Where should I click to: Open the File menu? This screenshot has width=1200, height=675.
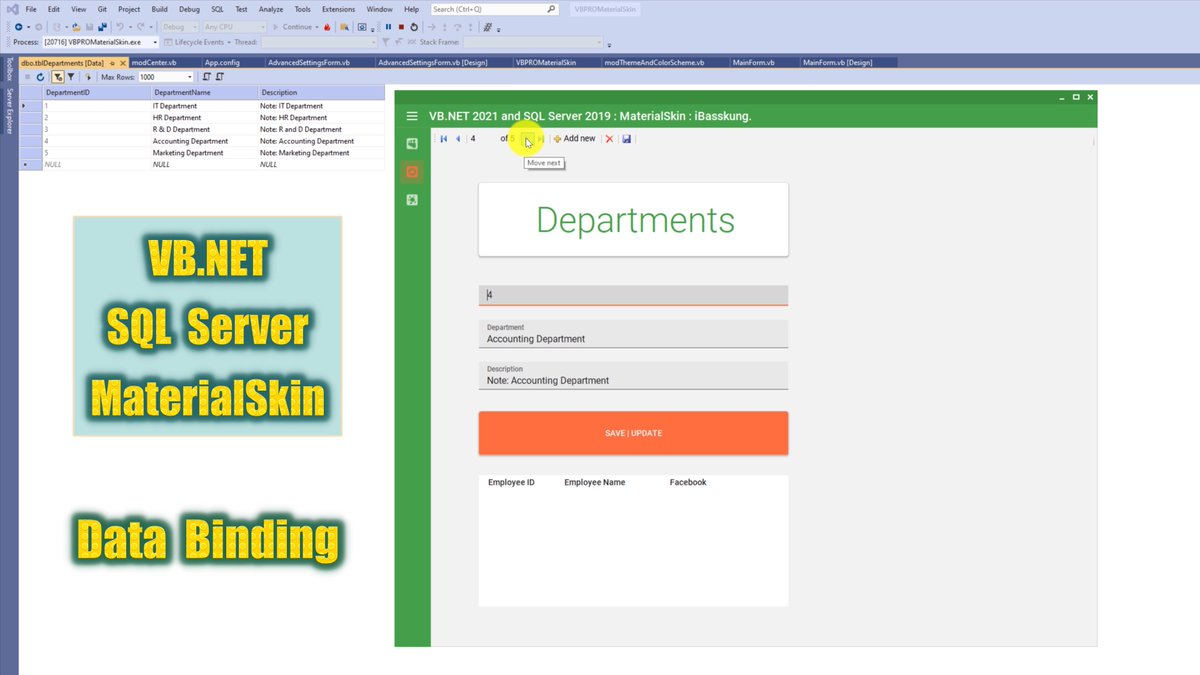click(x=31, y=9)
